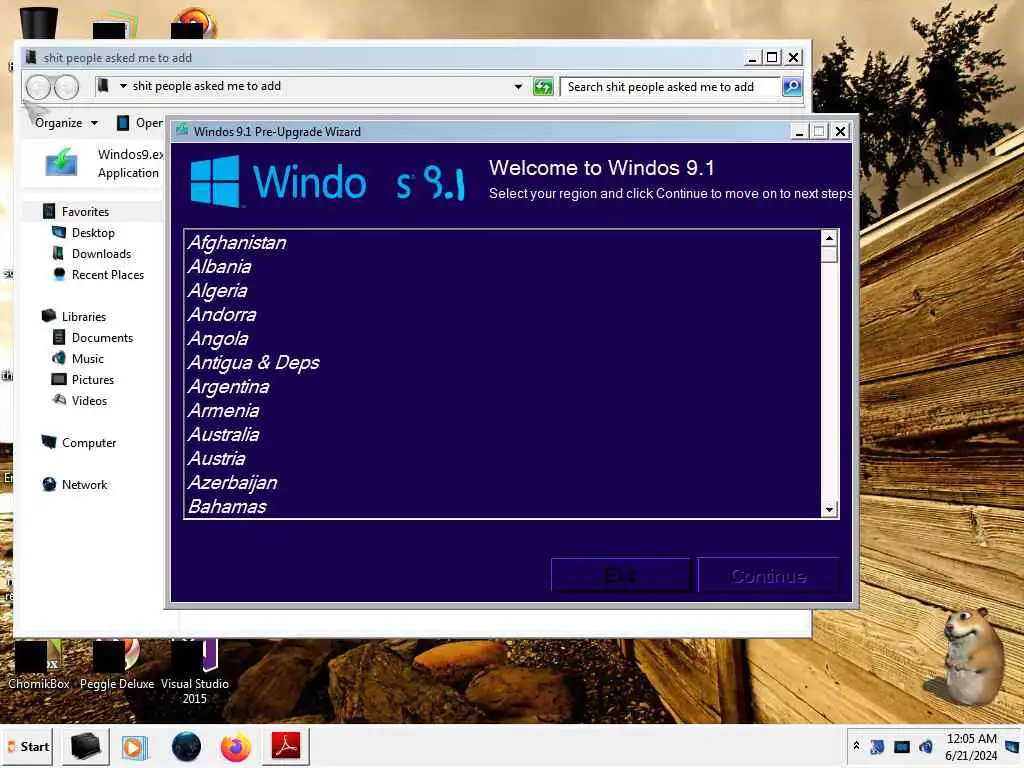This screenshot has height=768, width=1024.
Task: Select Algeria in the region list
Action: (x=503, y=291)
